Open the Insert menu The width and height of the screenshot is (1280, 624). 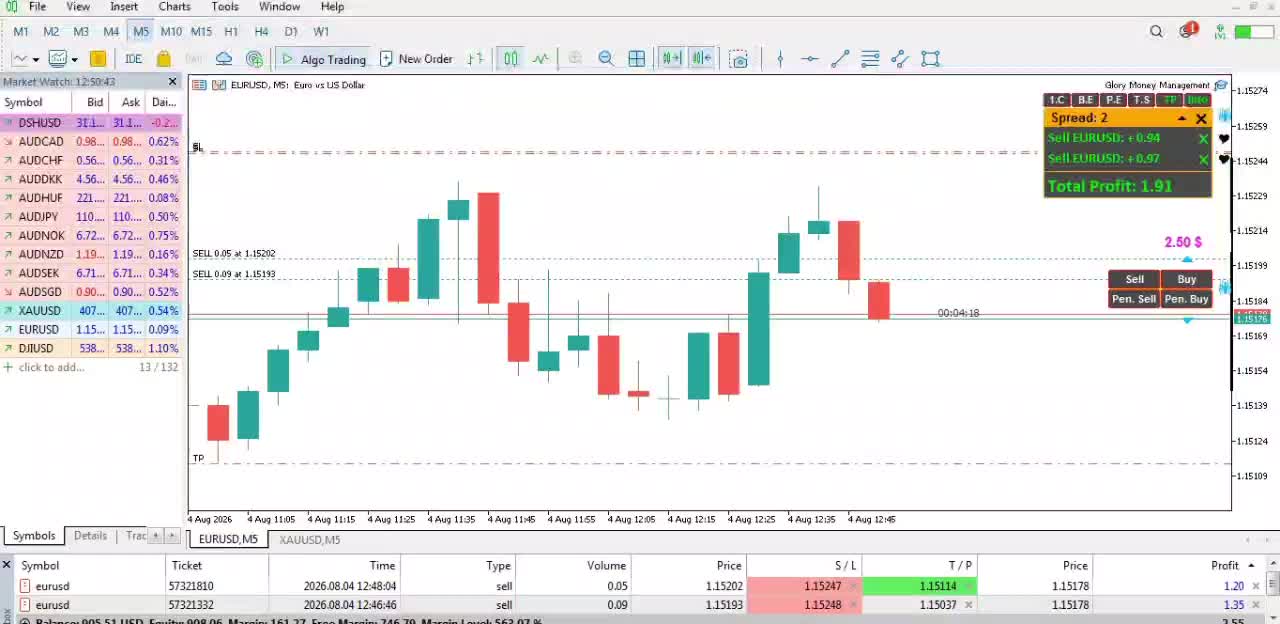coord(124,7)
